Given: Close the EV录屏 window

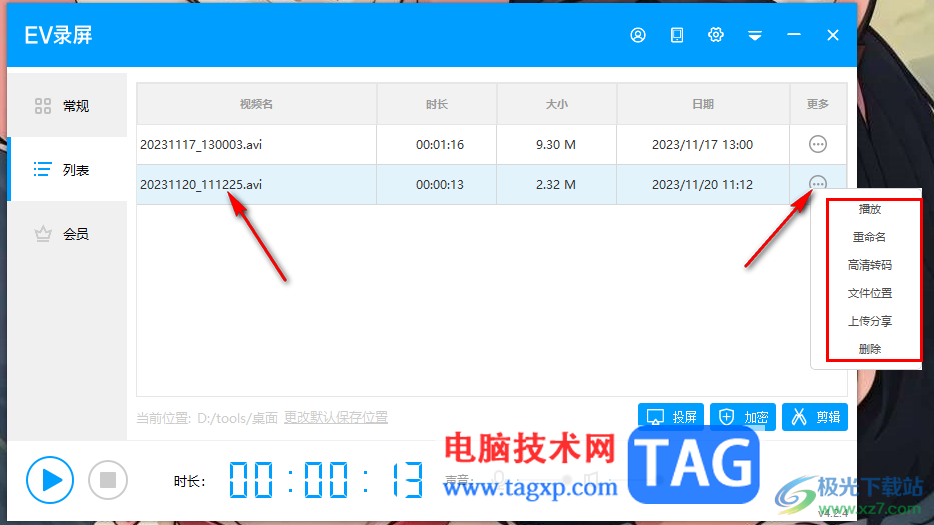Looking at the screenshot, I should (x=833, y=35).
